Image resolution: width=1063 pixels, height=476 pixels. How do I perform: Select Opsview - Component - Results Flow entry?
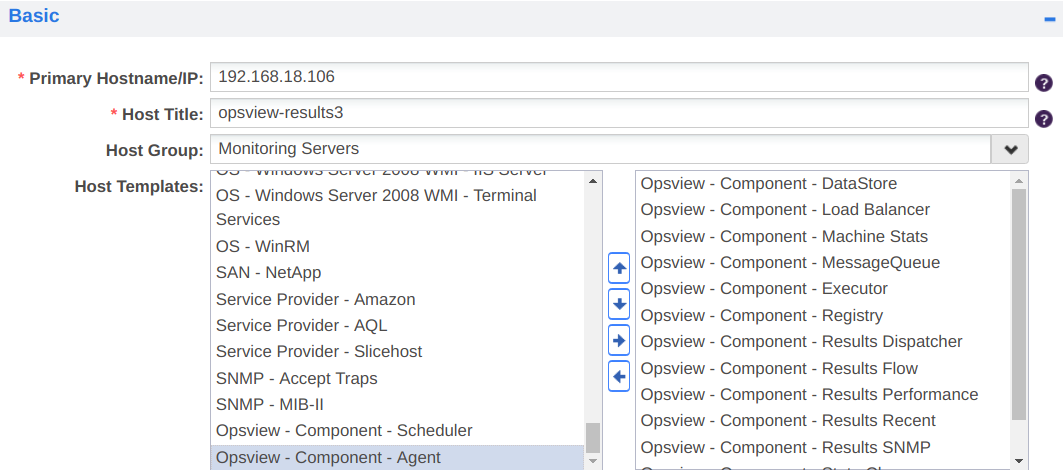[x=823, y=368]
